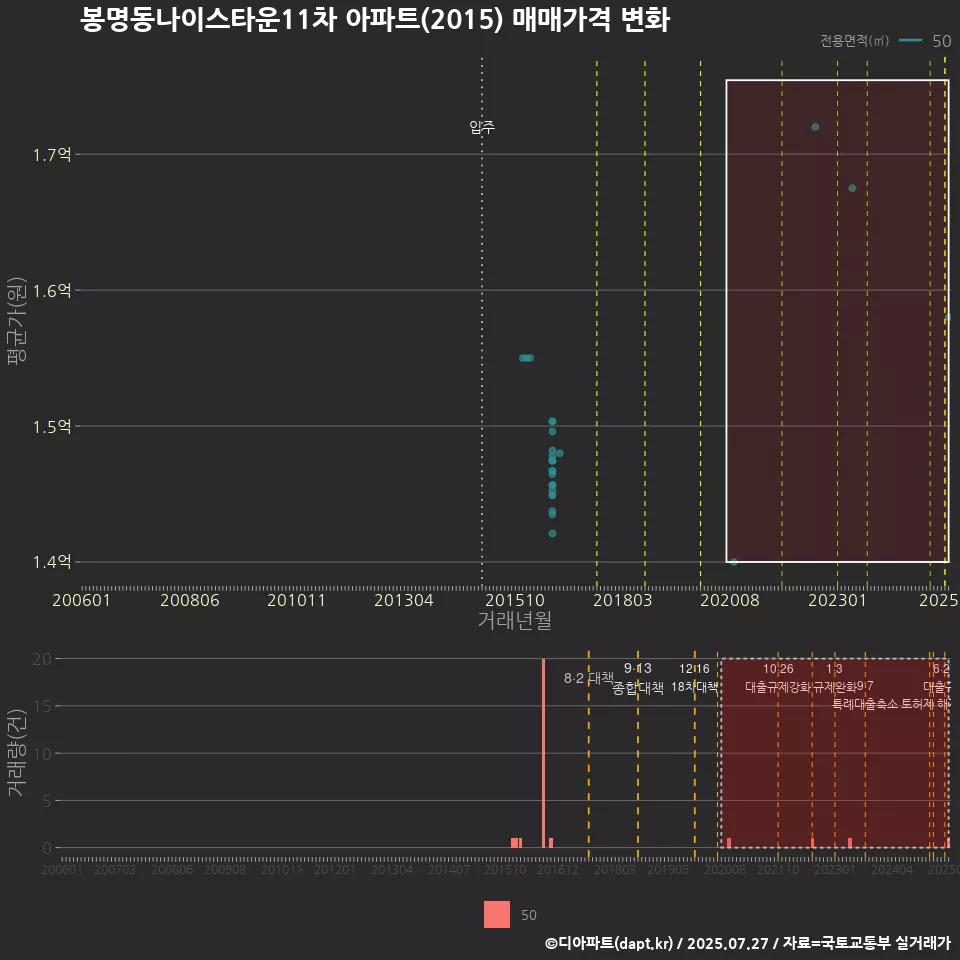Click the 거래년월 x-axis title
Screen dimensions: 960x960
[x=514, y=620]
